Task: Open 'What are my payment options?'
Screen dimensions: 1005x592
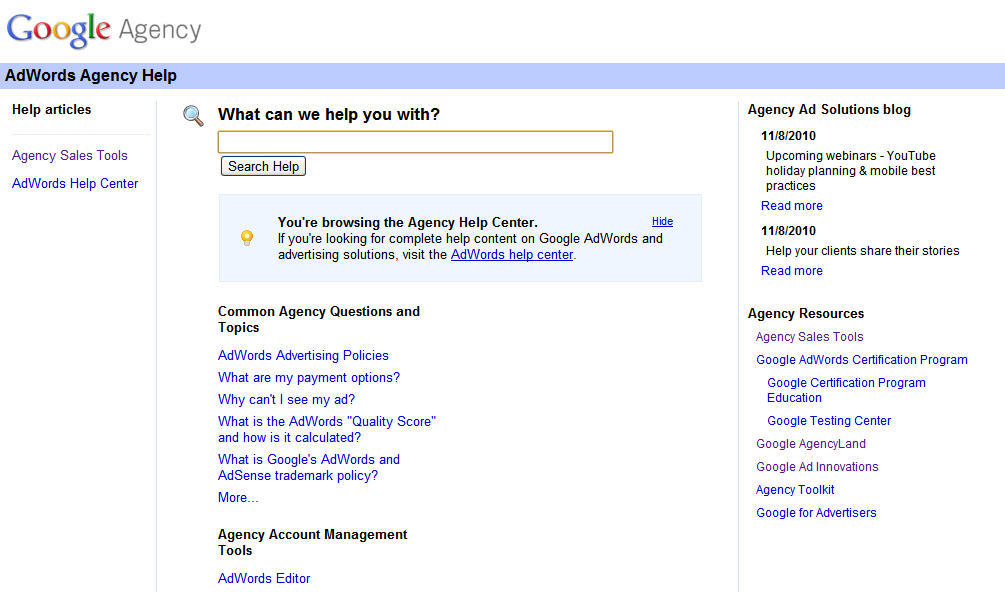Action: pos(309,378)
